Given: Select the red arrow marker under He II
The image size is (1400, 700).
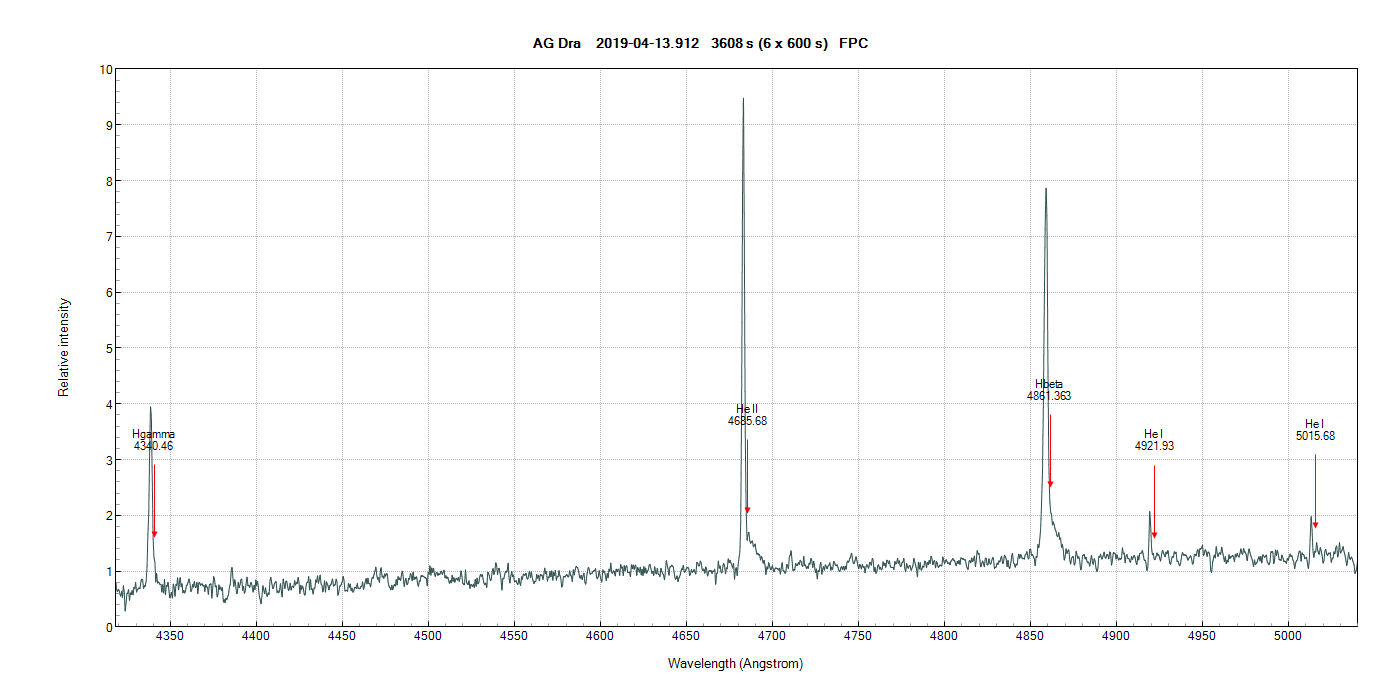Looking at the screenshot, I should (x=747, y=478).
